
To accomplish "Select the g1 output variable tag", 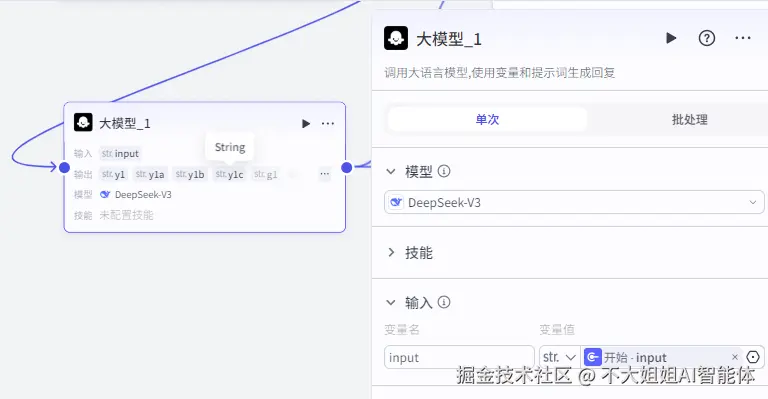I will (x=266, y=174).
